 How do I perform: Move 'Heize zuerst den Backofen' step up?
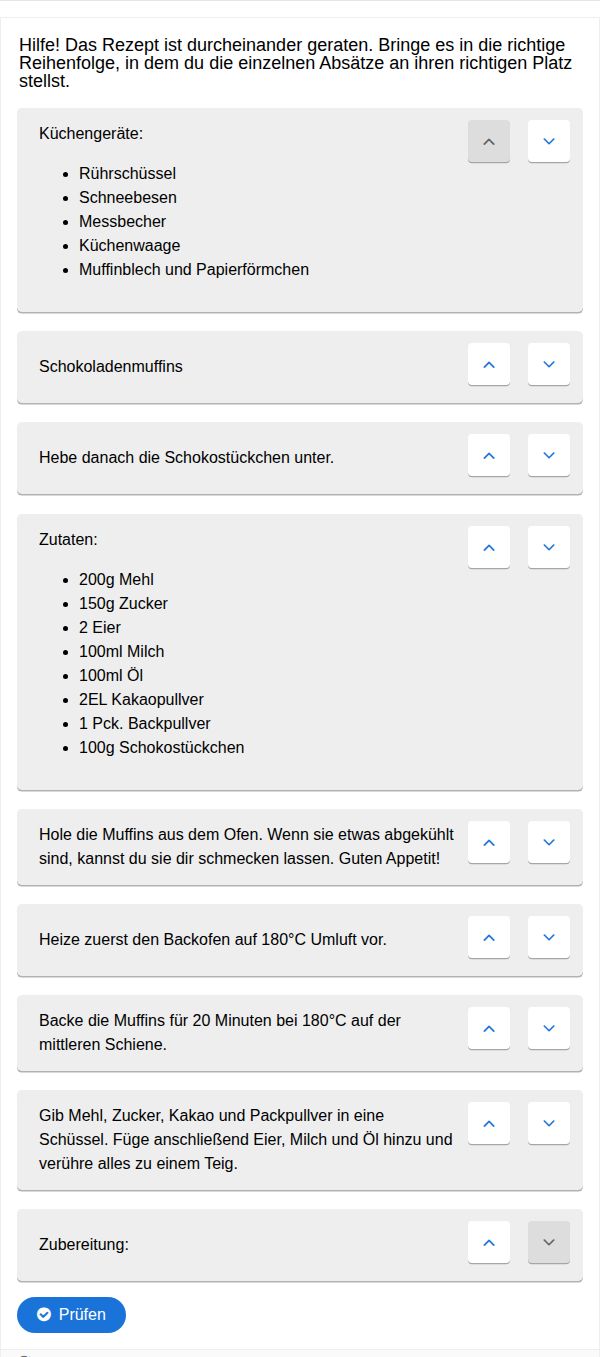489,937
